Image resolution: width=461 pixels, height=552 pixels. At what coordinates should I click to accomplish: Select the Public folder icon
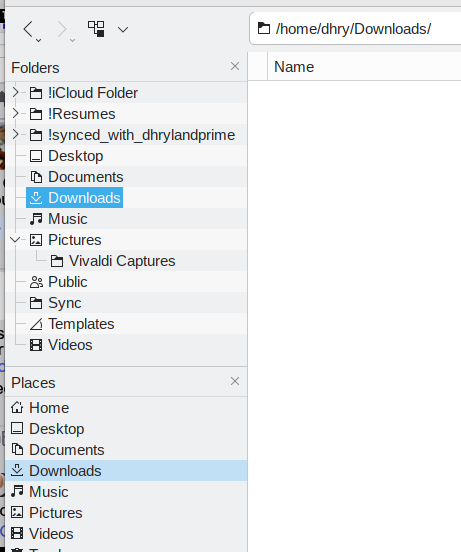click(x=36, y=282)
